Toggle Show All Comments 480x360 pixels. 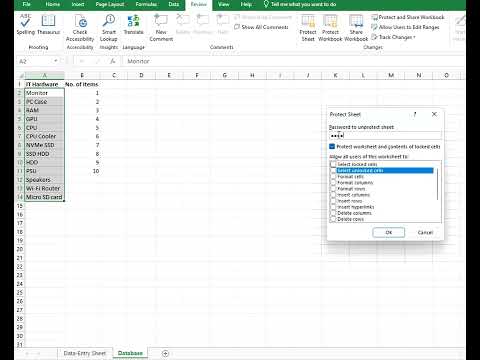[x=261, y=27]
